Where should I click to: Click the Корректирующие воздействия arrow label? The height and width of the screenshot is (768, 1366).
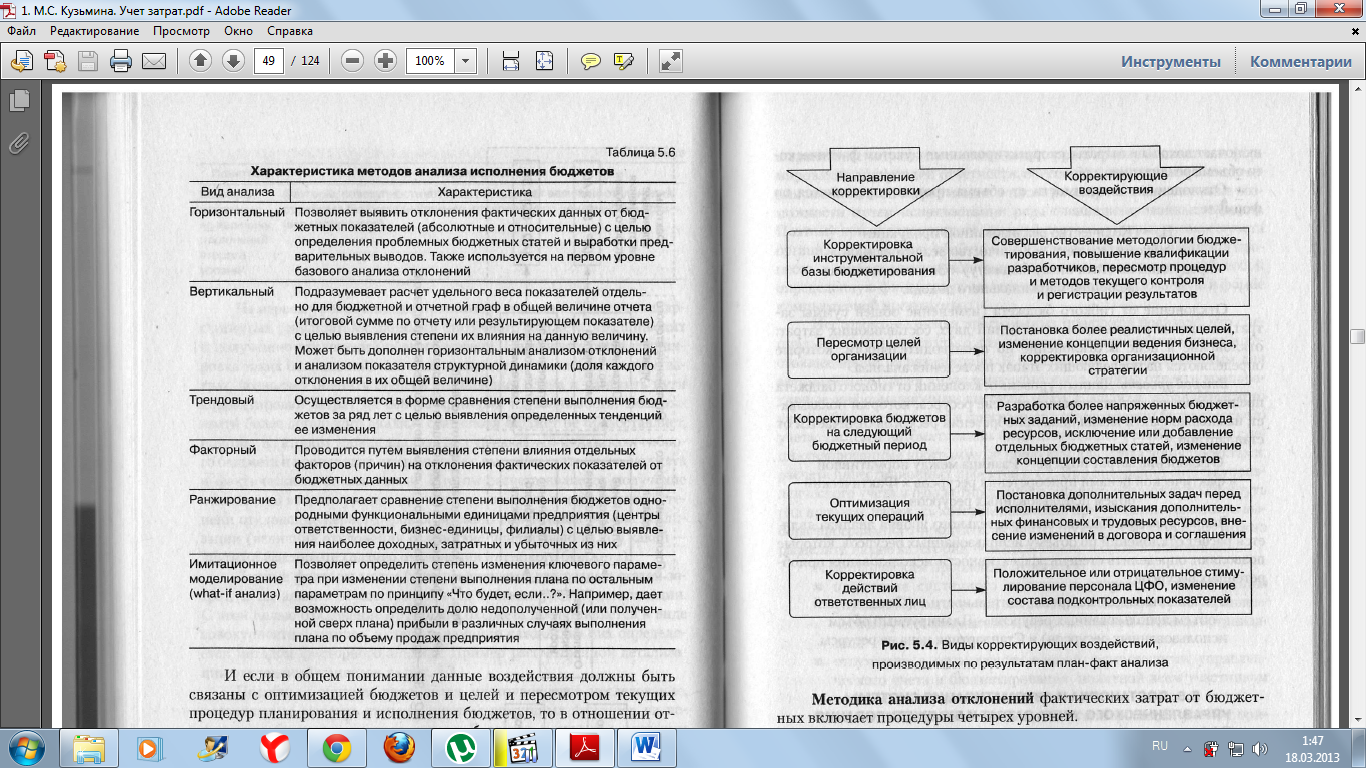coord(1115,181)
